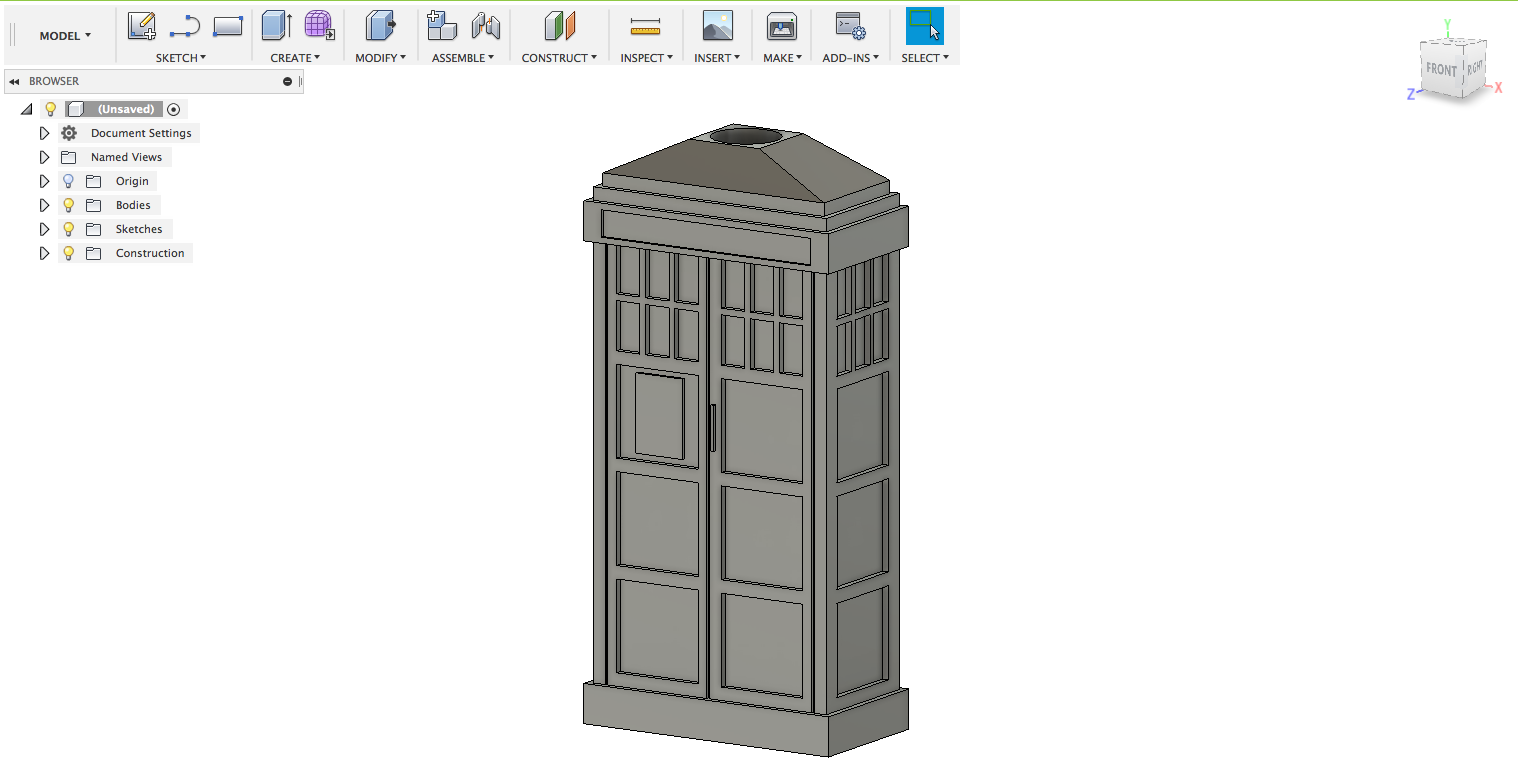Screen dimensions: 1518x777
Task: Expand the Construction tree node
Action: [44, 253]
